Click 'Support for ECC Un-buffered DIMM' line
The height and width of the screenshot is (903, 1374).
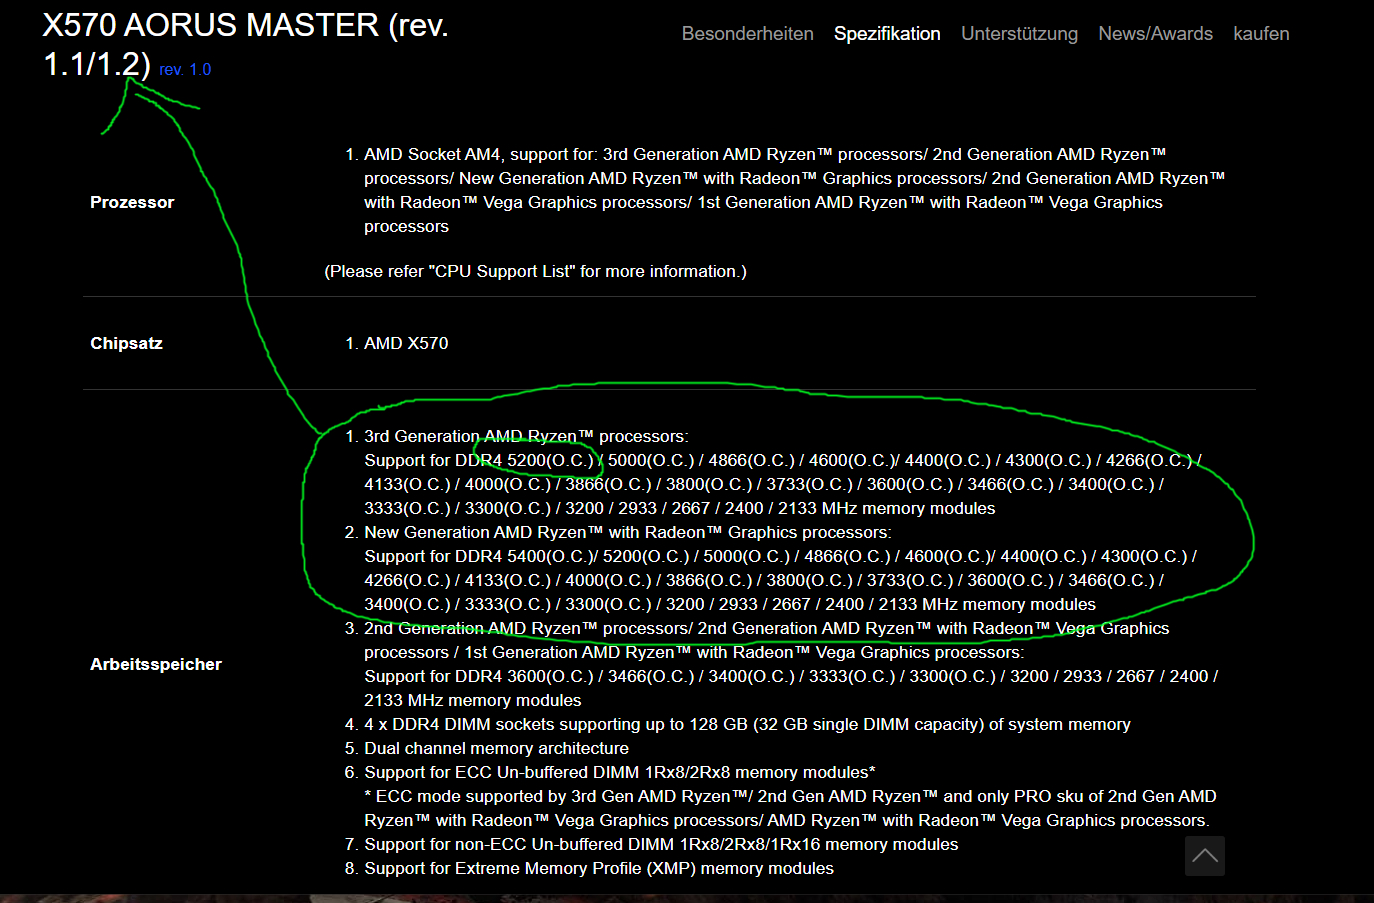tap(620, 772)
